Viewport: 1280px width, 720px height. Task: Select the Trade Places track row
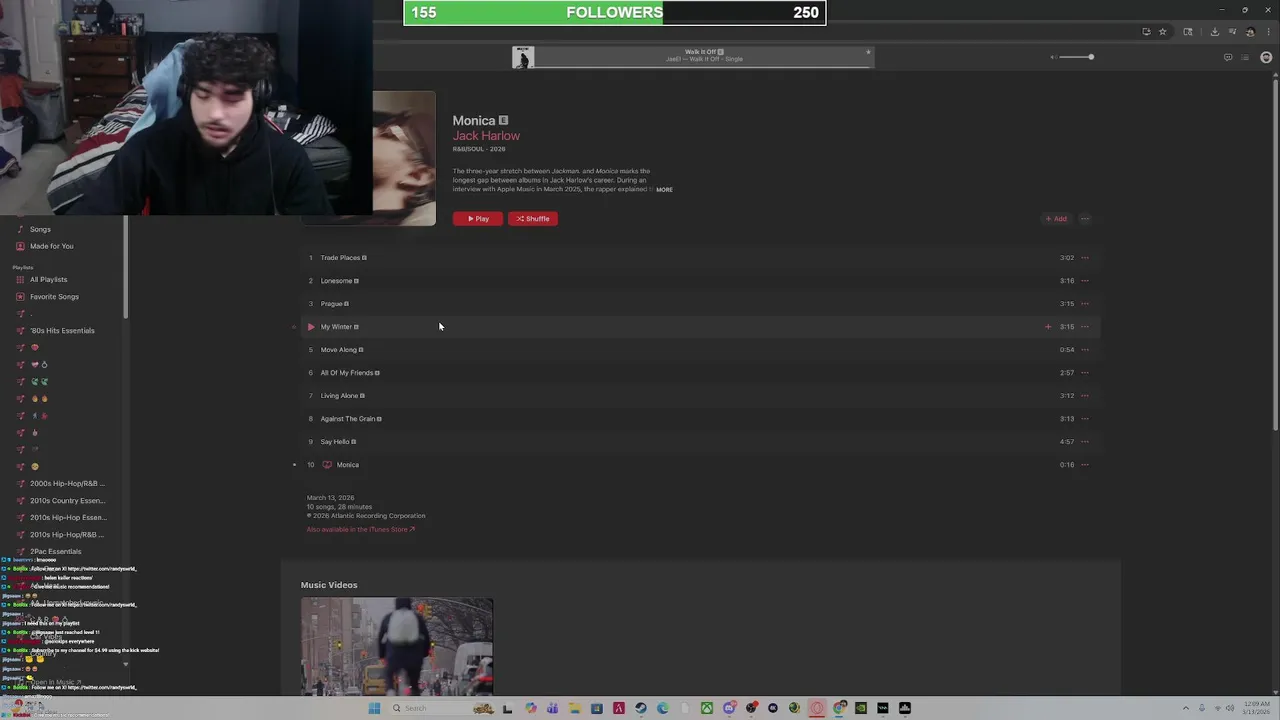698,258
